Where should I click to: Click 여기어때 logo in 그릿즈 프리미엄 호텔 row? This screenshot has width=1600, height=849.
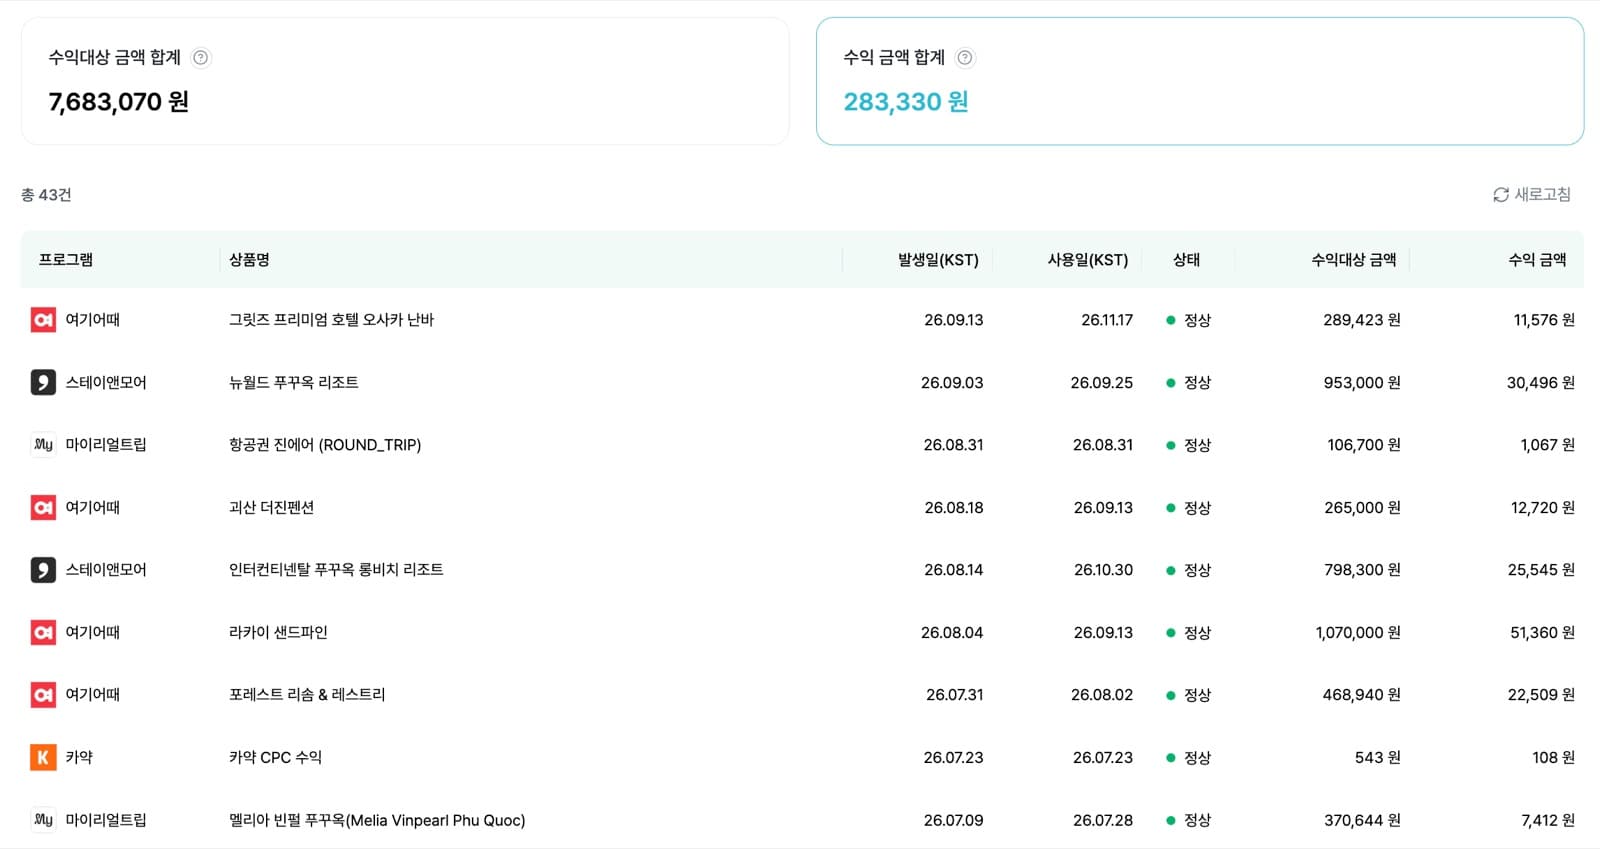(43, 320)
